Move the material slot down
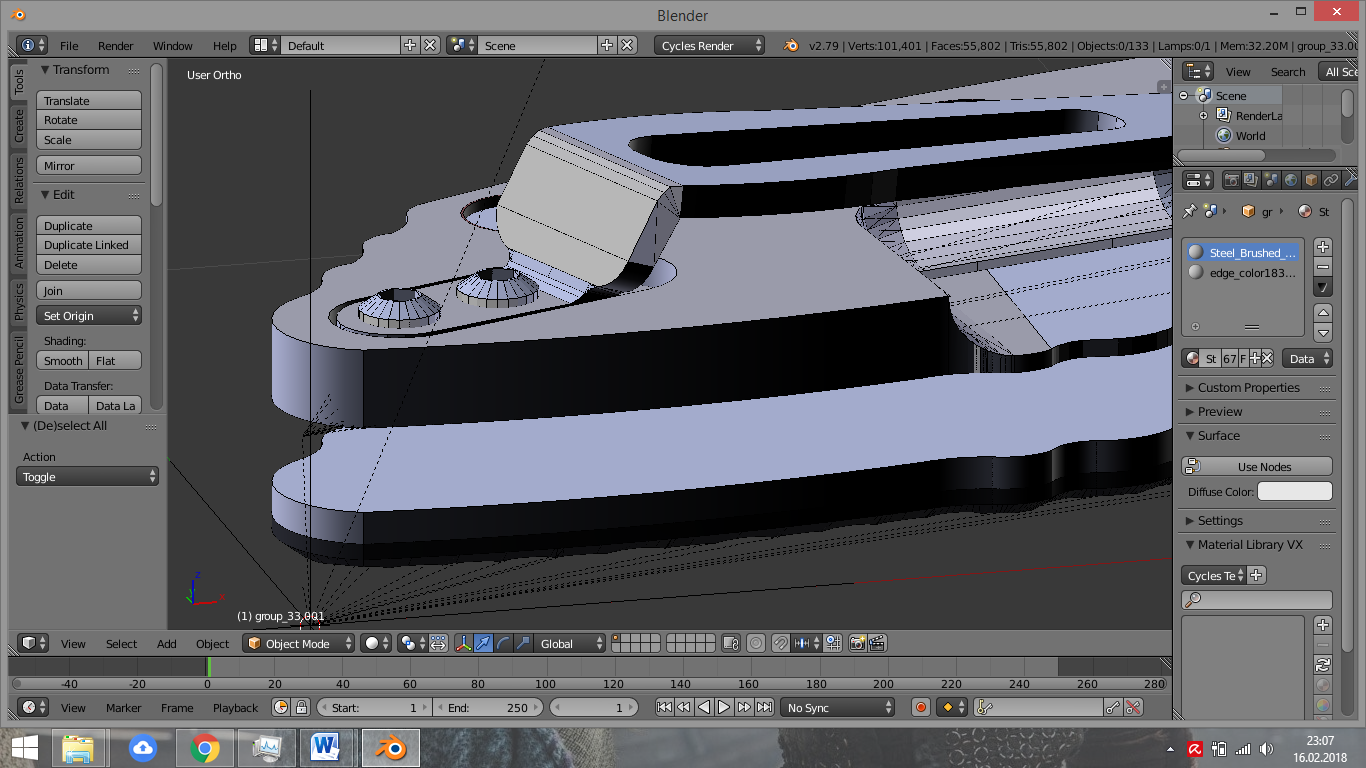This screenshot has width=1366, height=768. click(x=1323, y=333)
